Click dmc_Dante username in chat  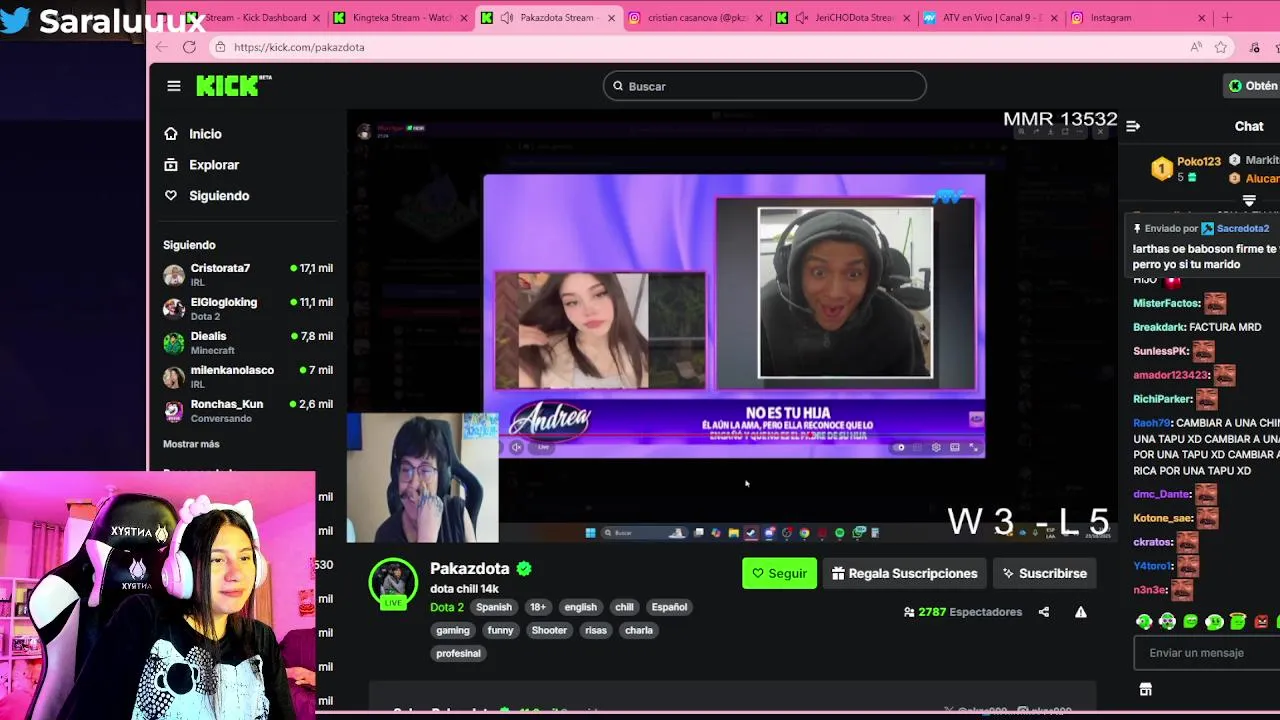(1162, 494)
